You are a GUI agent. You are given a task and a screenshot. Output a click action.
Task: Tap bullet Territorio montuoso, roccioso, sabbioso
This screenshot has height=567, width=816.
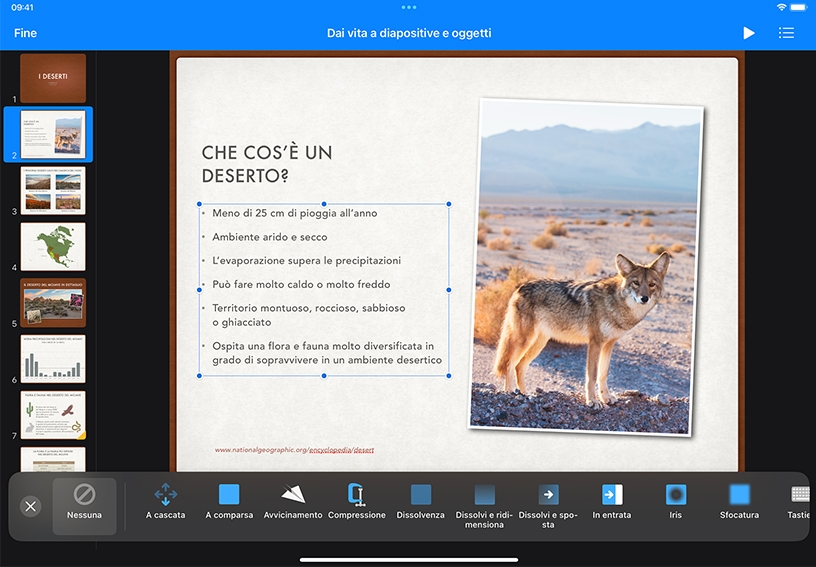(309, 315)
